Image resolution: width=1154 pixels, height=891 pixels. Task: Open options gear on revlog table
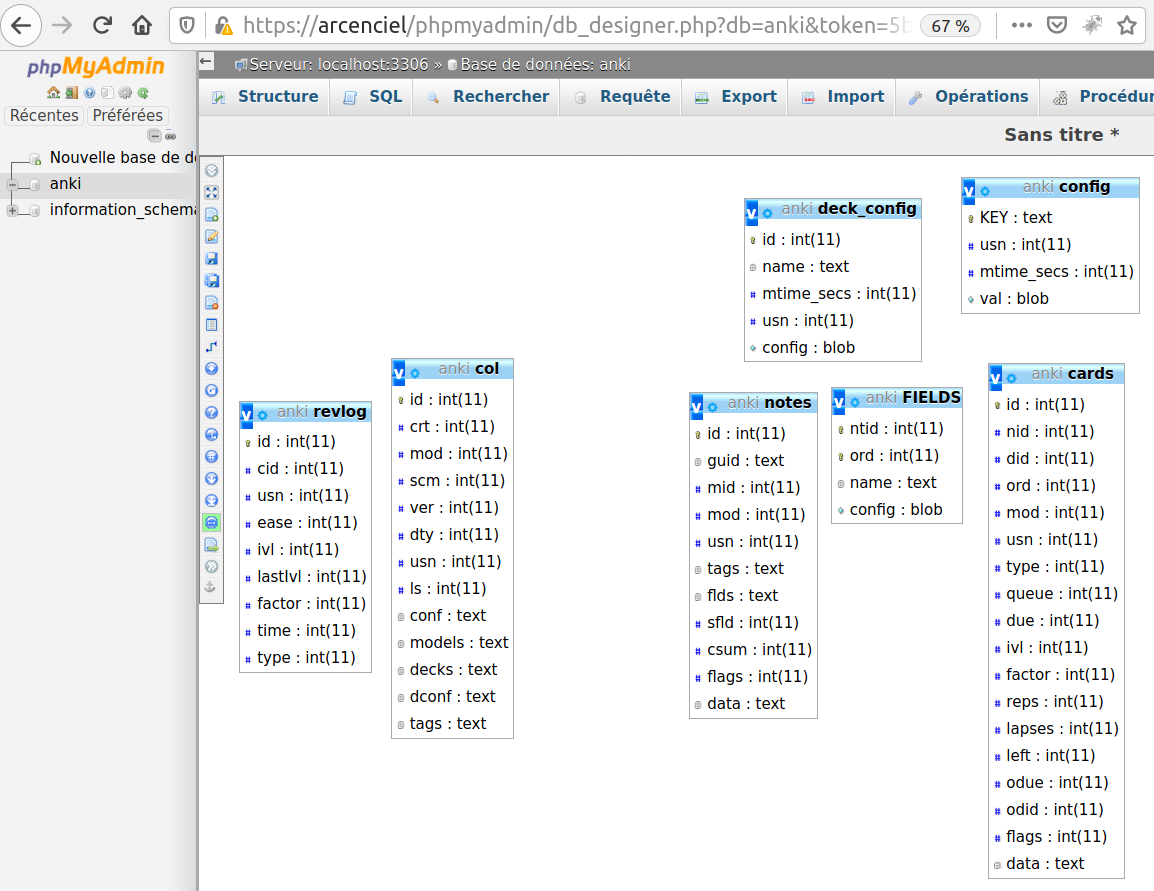(x=263, y=416)
